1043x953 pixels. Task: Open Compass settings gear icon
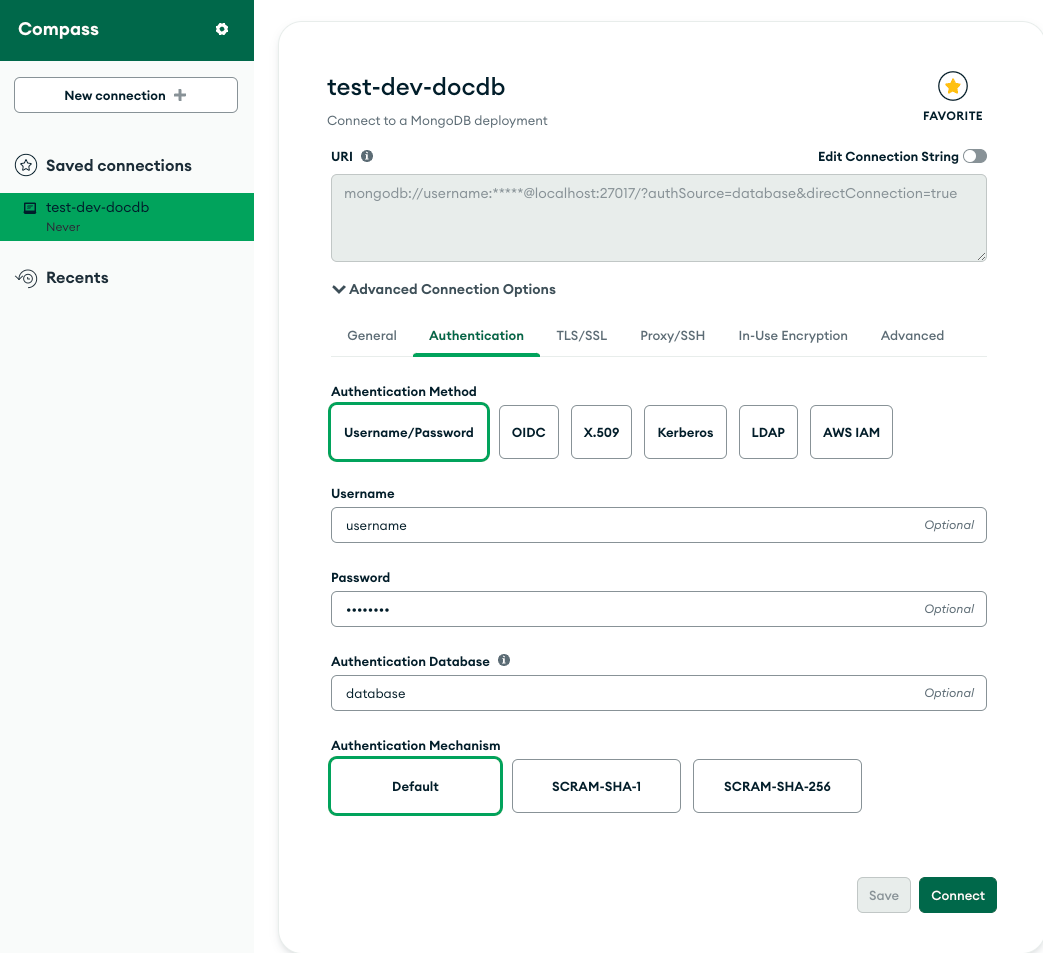[222, 29]
